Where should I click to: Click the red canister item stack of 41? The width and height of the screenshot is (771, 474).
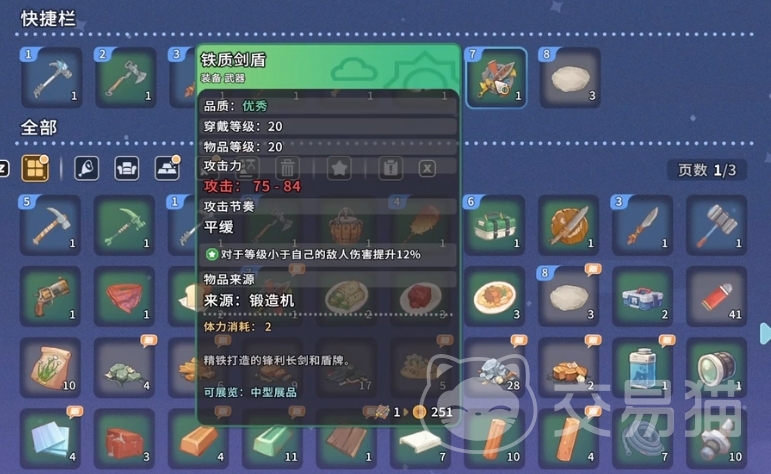click(716, 296)
